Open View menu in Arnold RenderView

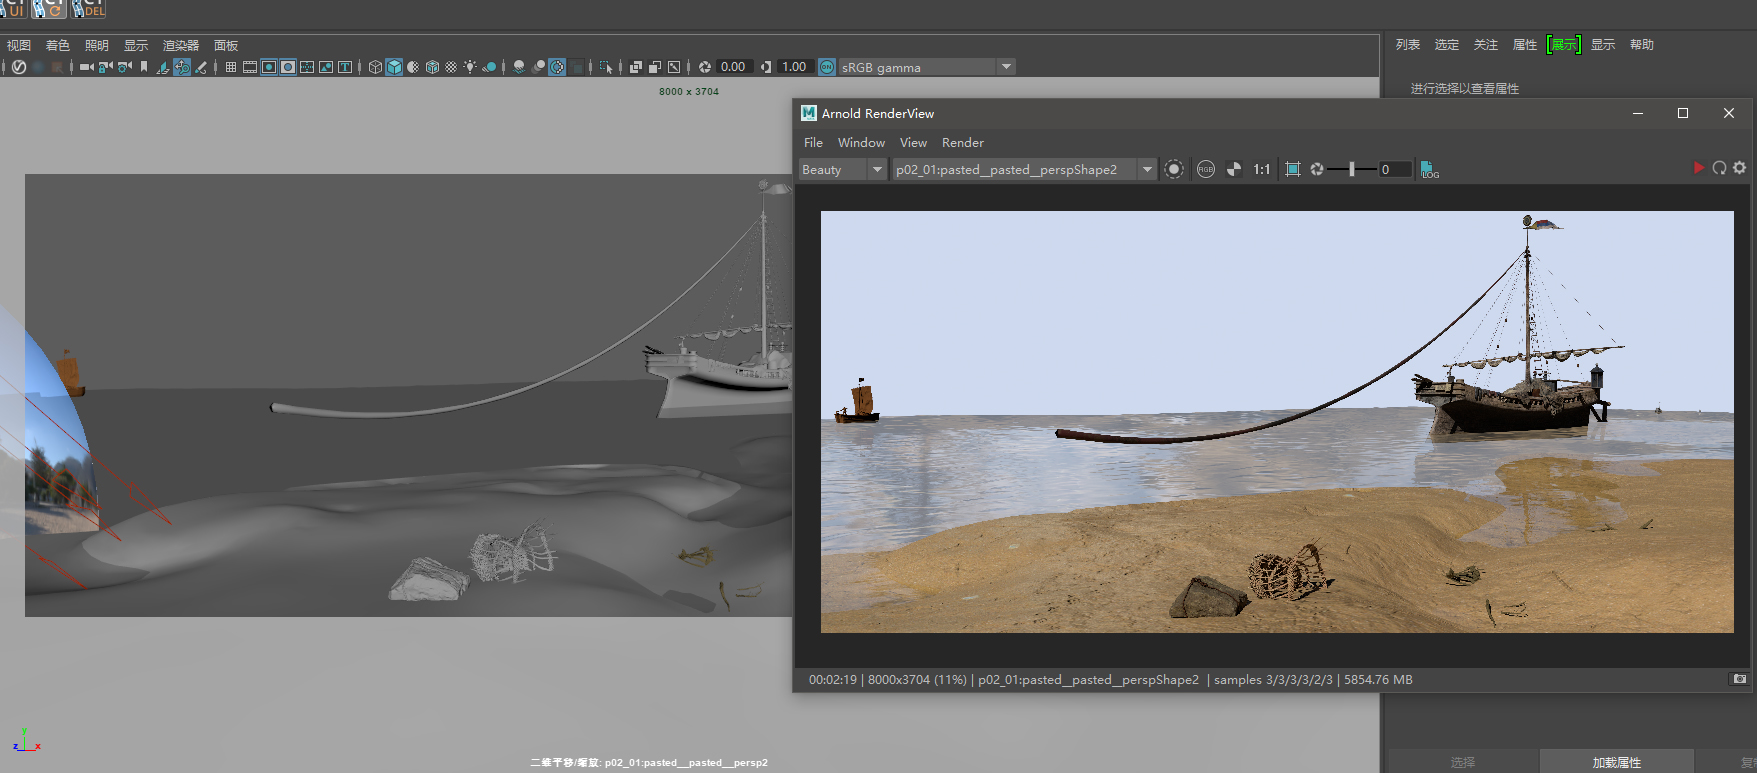(x=913, y=143)
